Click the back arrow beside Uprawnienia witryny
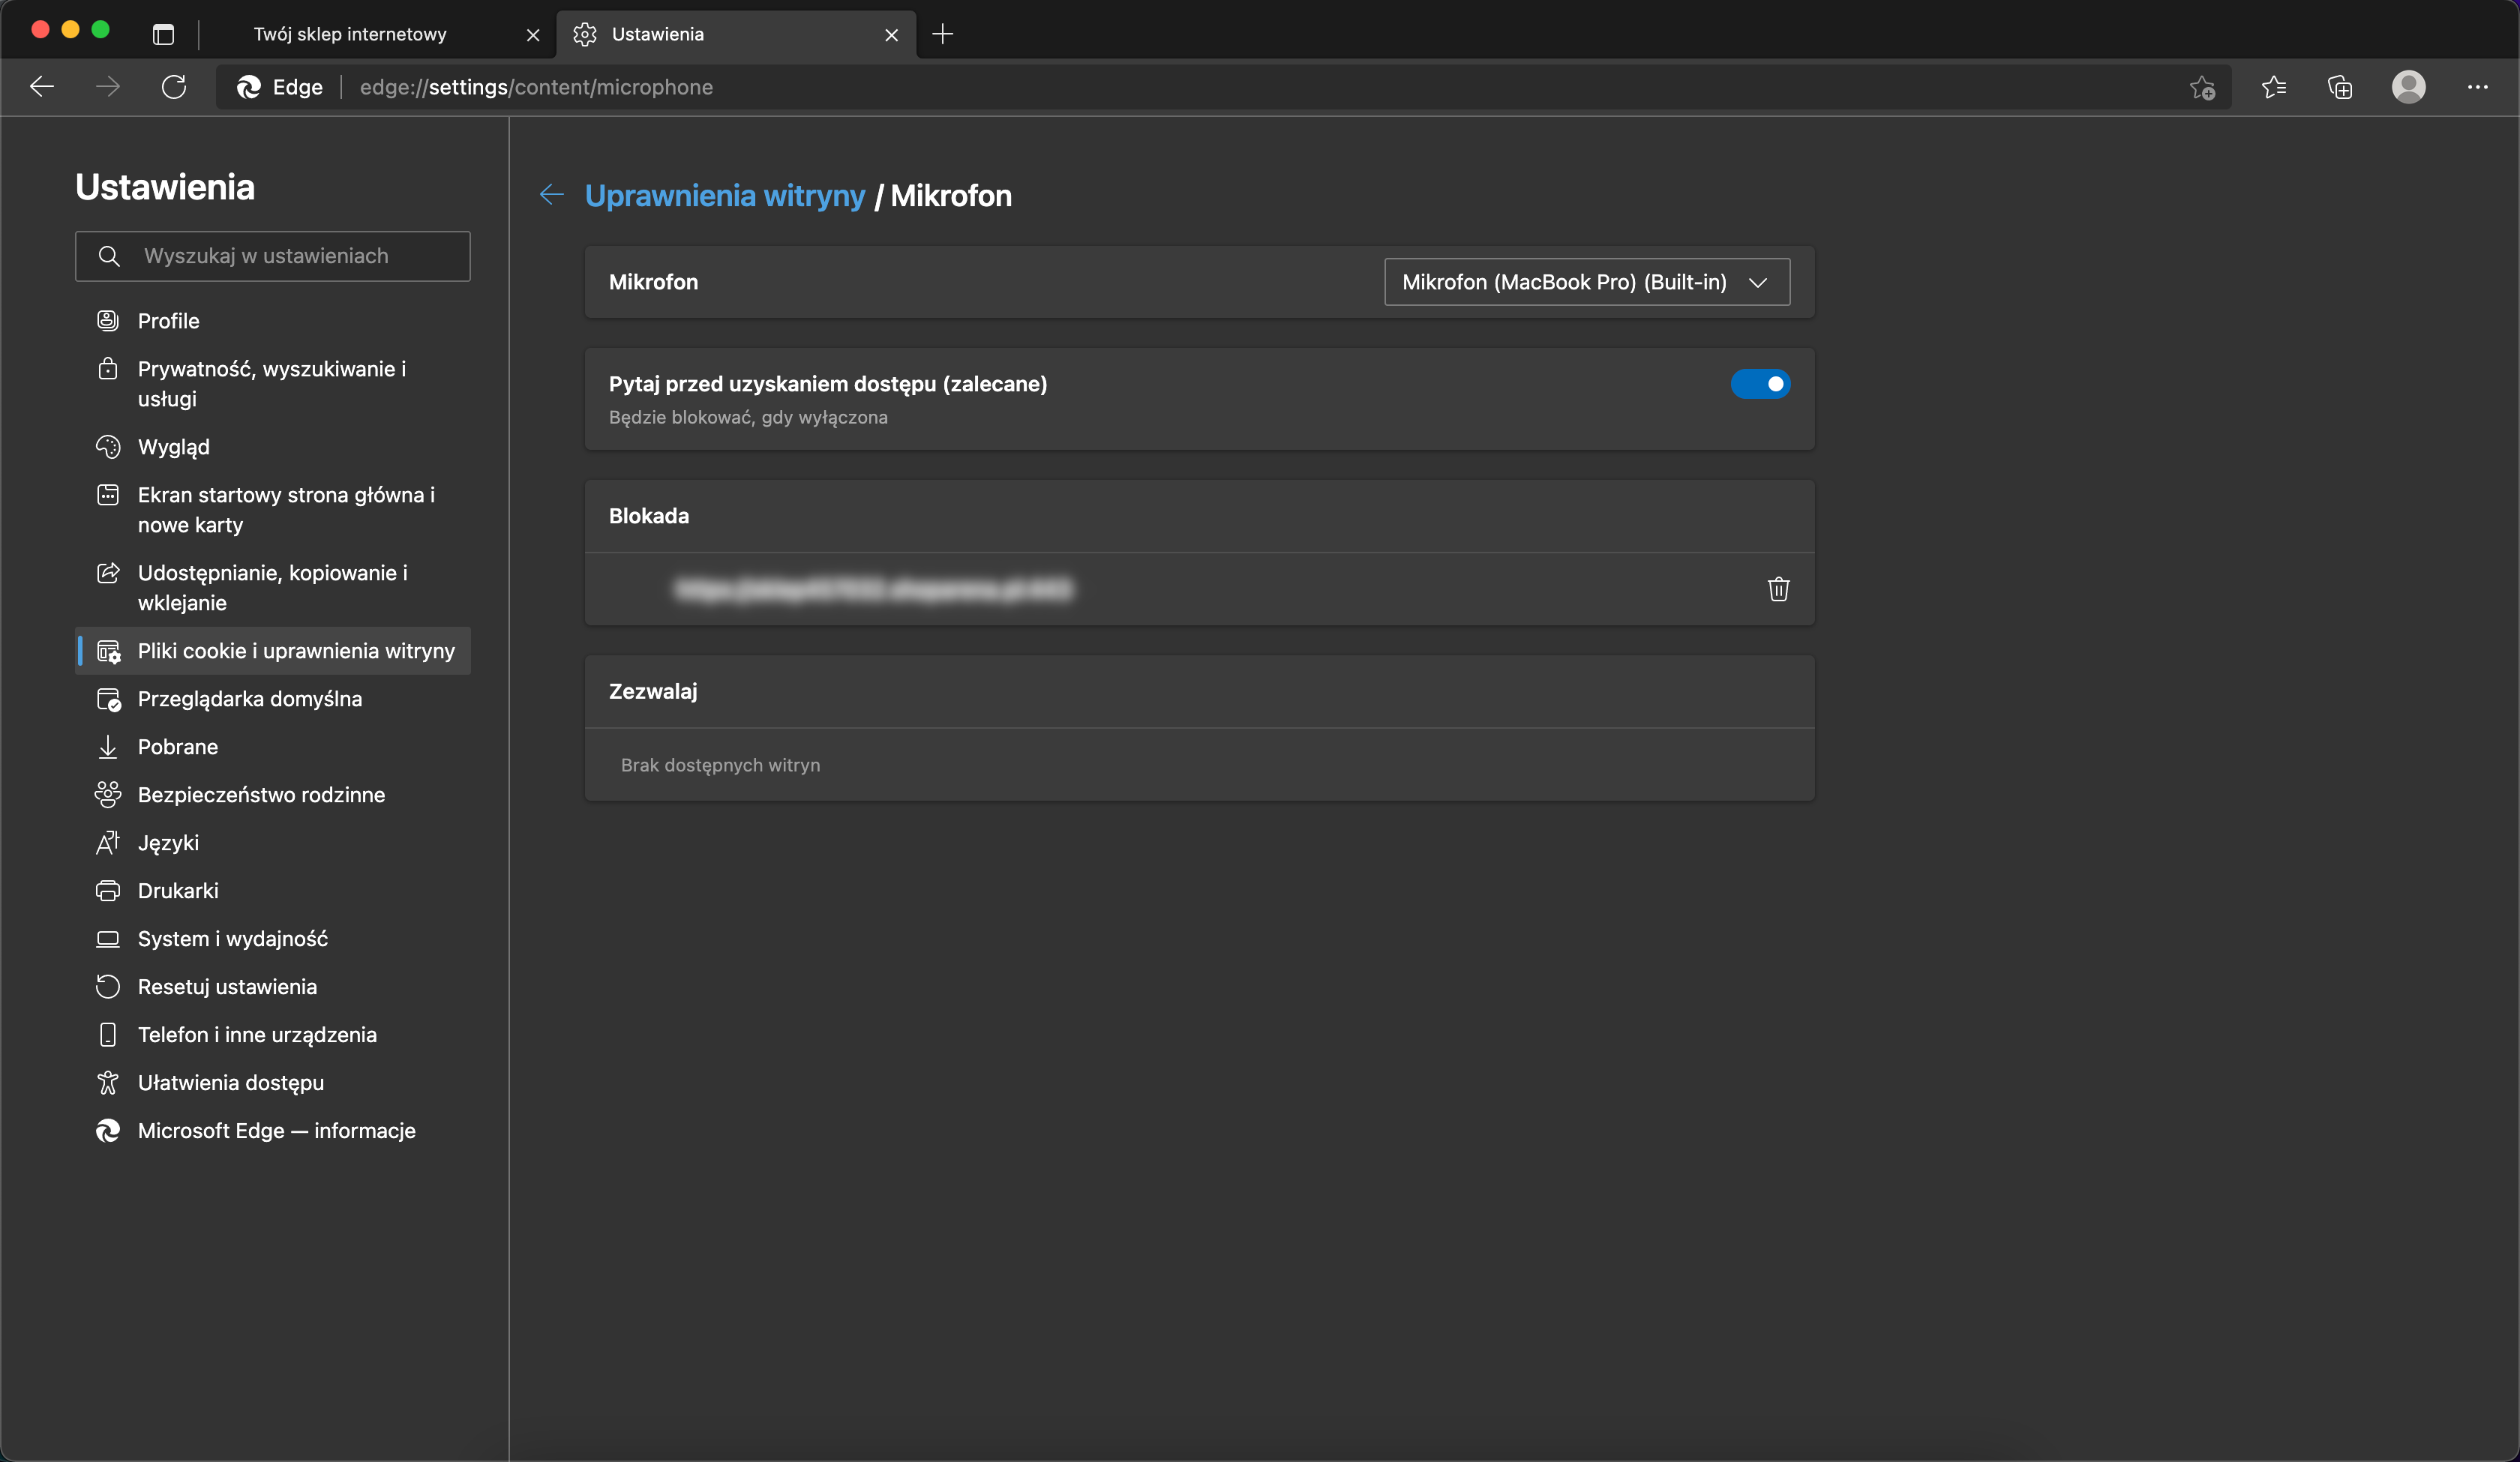Screen dimensions: 2520x1462 click(x=551, y=195)
